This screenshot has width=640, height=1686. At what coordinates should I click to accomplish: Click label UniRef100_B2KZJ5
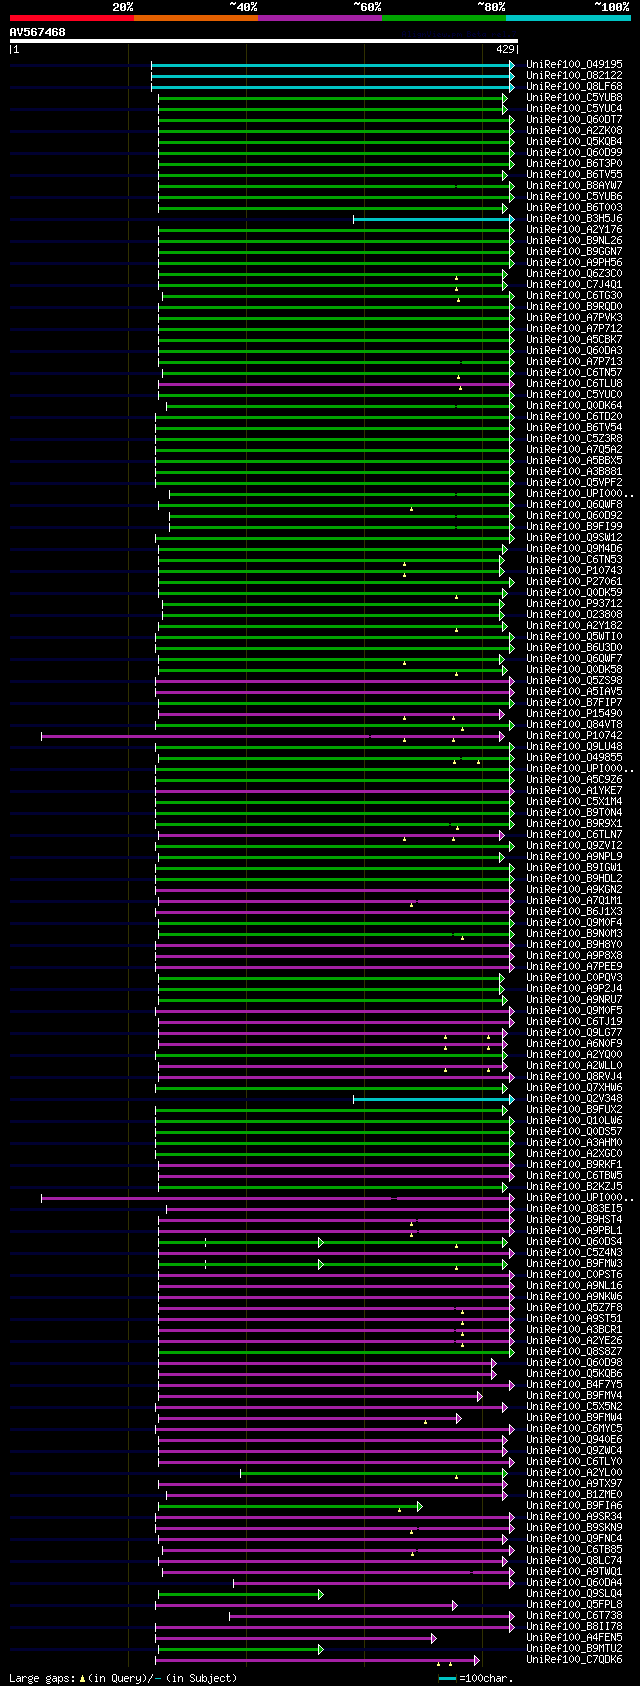pos(574,1186)
